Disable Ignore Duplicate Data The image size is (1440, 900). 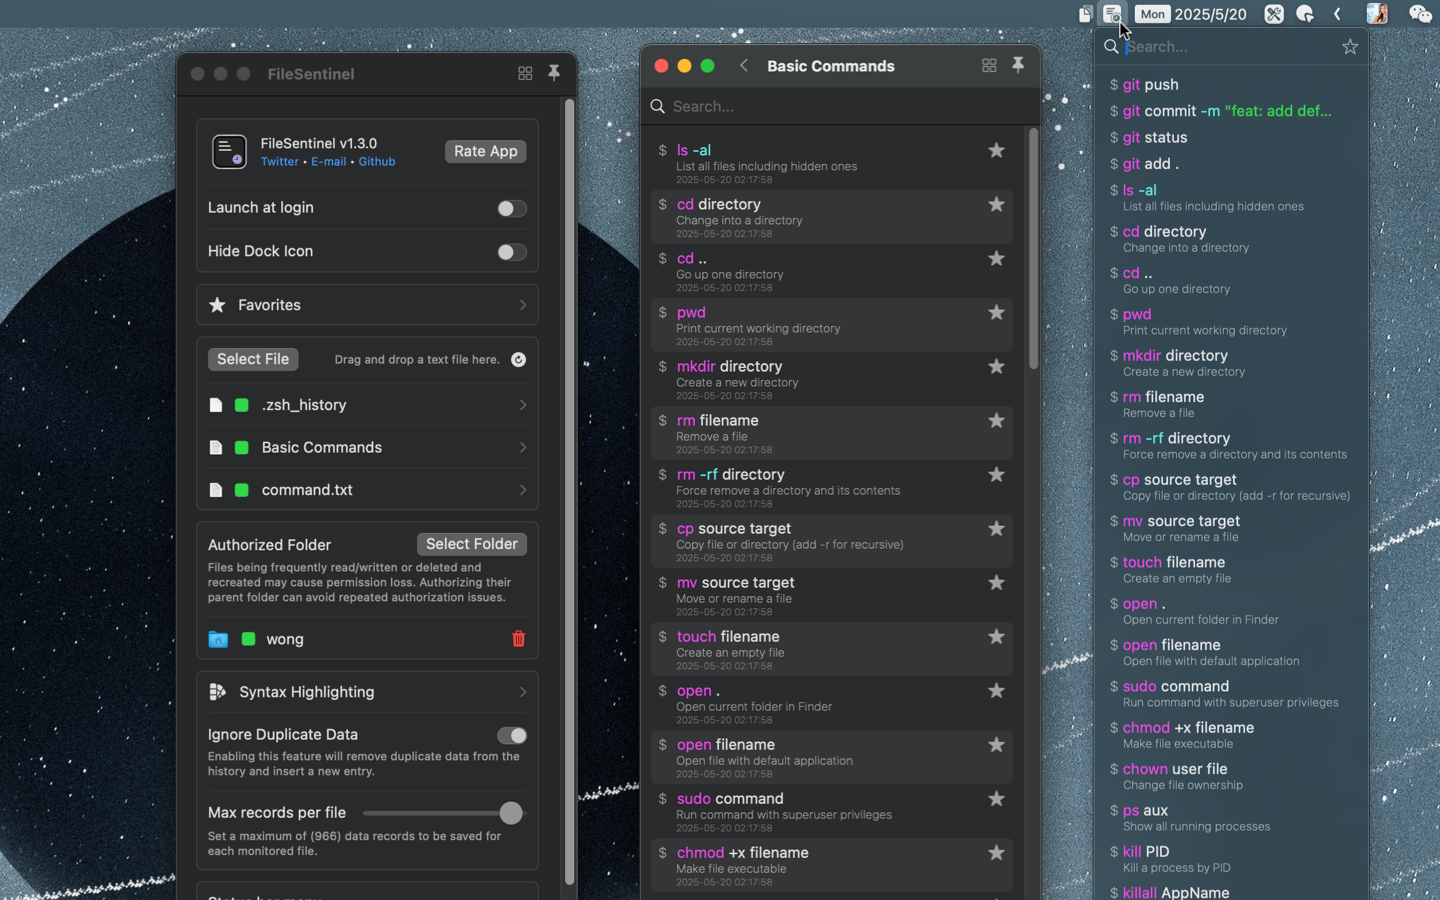pos(511,735)
